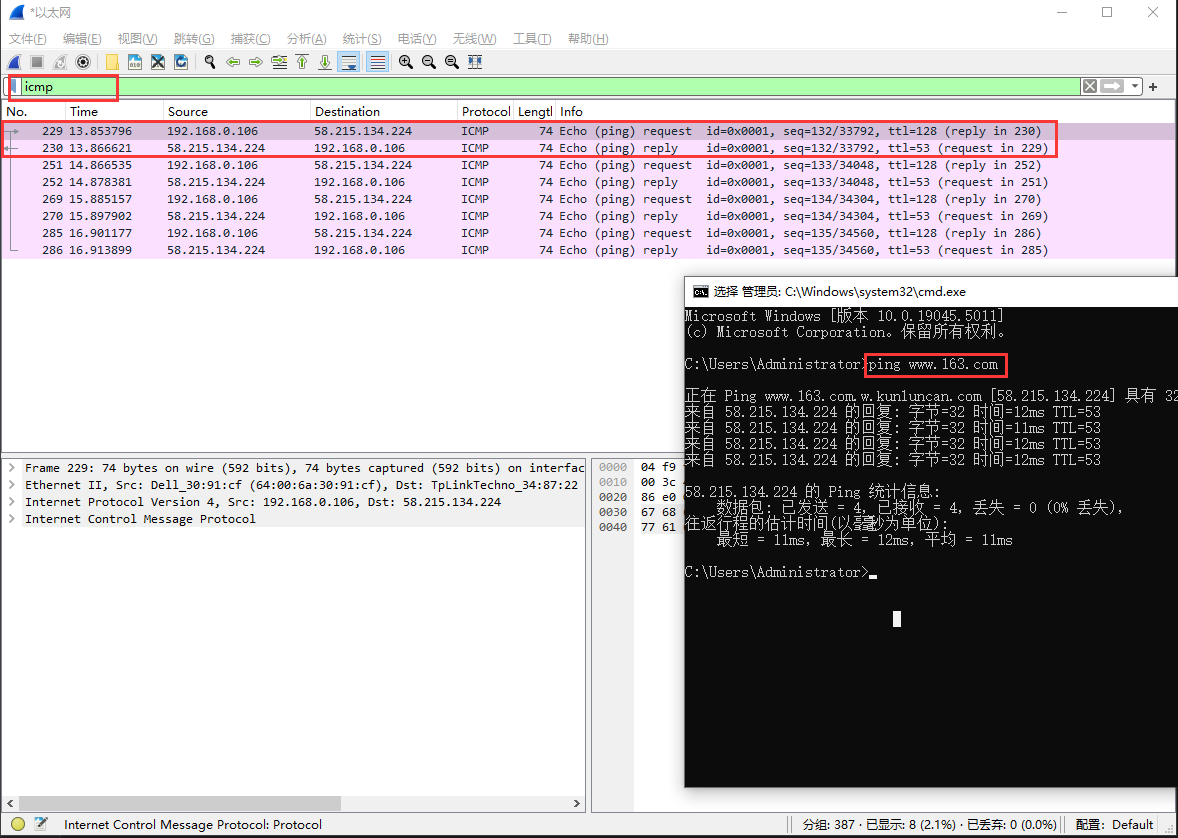The image size is (1178, 838).
Task: Apply the display filter arrow button
Action: point(1112,86)
